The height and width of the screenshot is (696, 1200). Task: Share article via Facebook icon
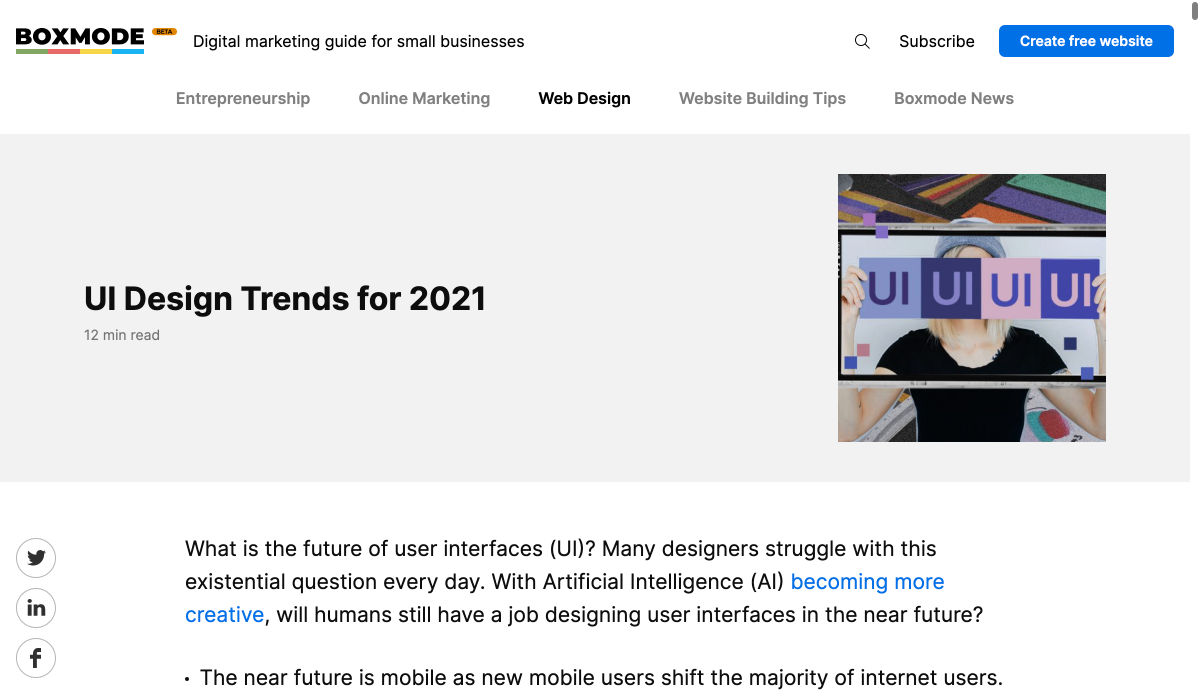36,658
